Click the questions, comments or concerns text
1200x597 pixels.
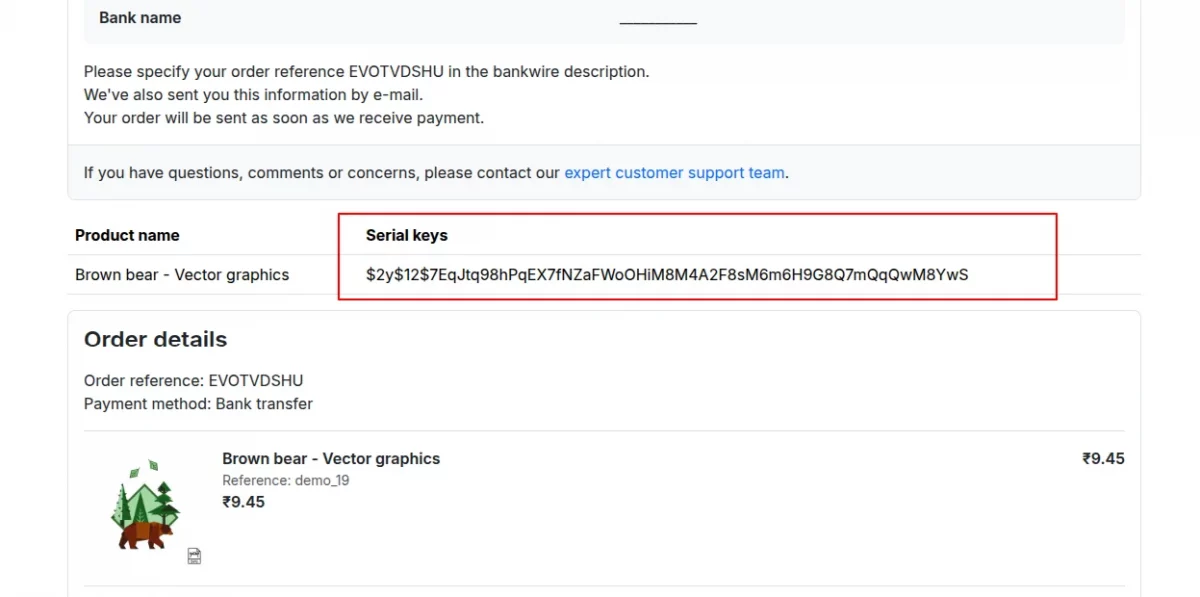(x=322, y=172)
